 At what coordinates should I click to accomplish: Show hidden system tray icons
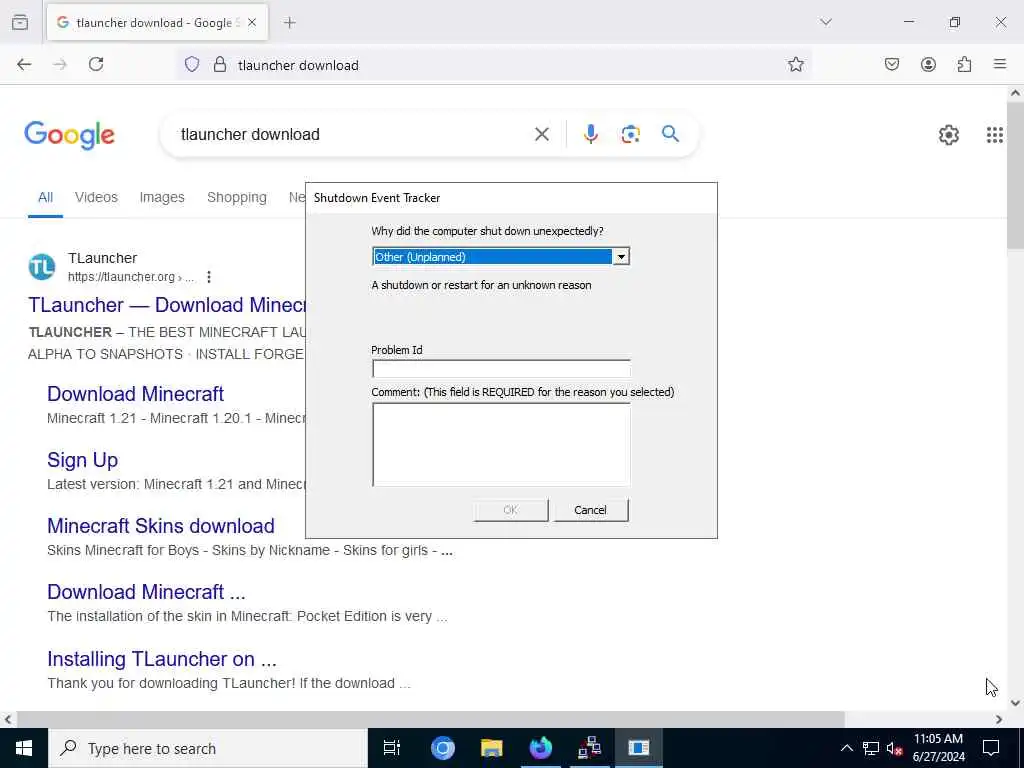(x=846, y=748)
